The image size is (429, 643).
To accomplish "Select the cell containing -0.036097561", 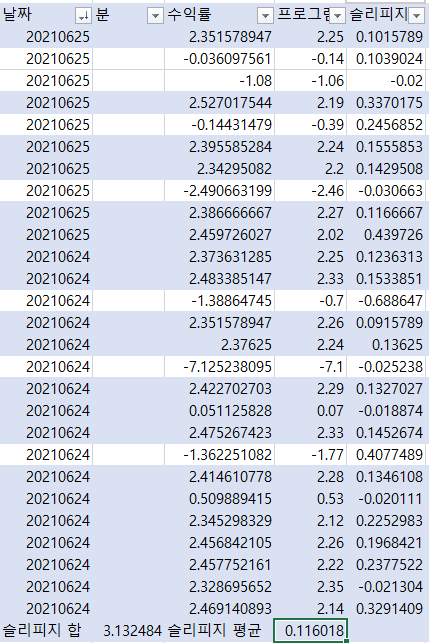I will click(x=219, y=59).
